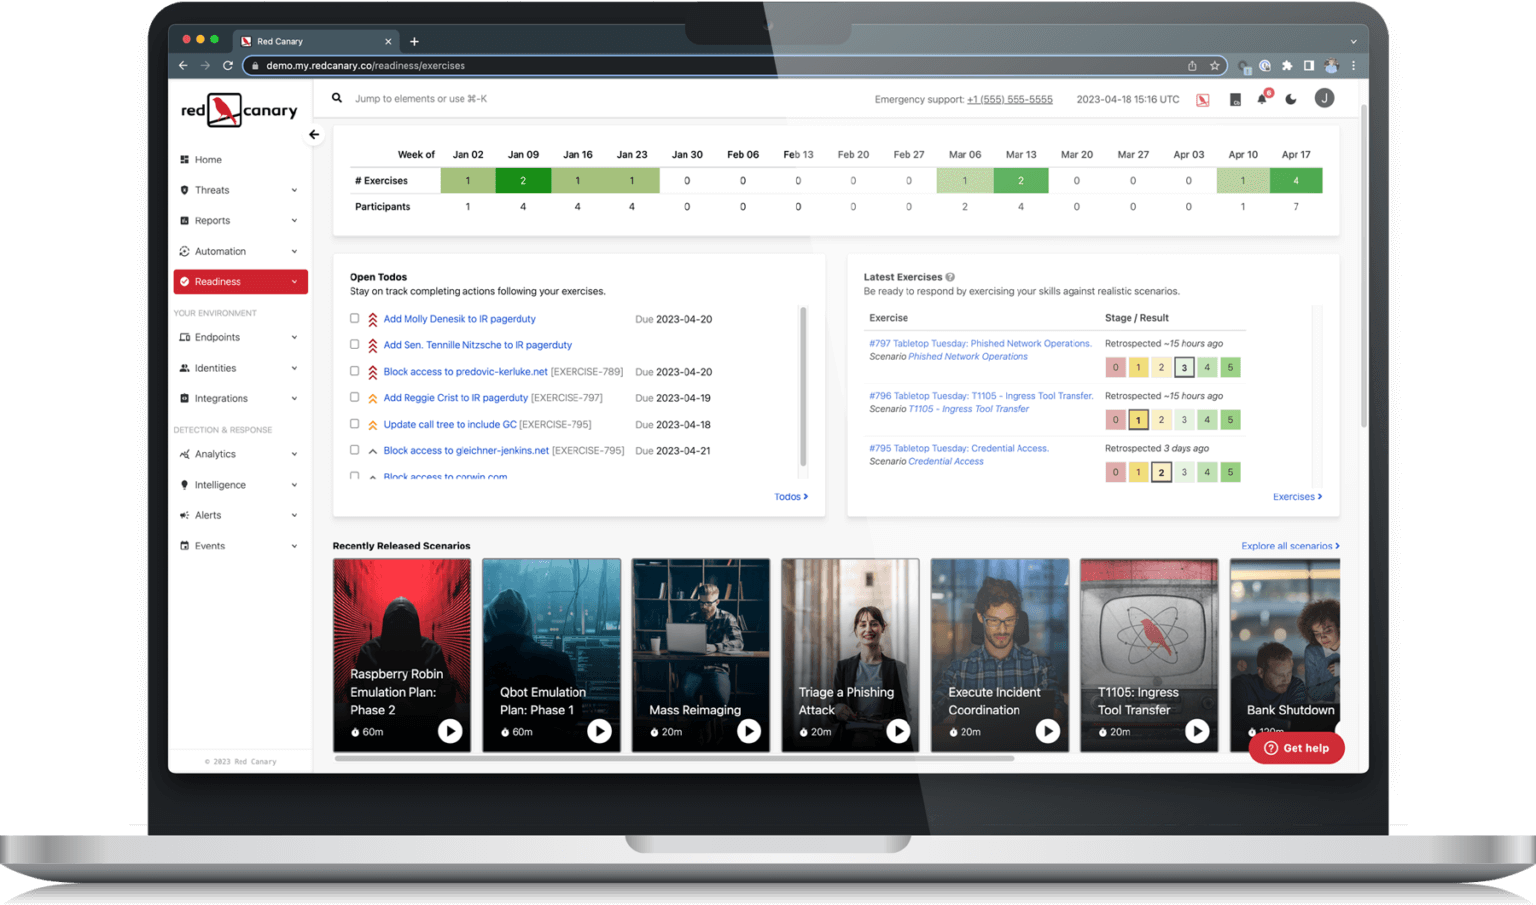1536x905 pixels.
Task: Open the Explore all scenarios link
Action: click(1289, 546)
